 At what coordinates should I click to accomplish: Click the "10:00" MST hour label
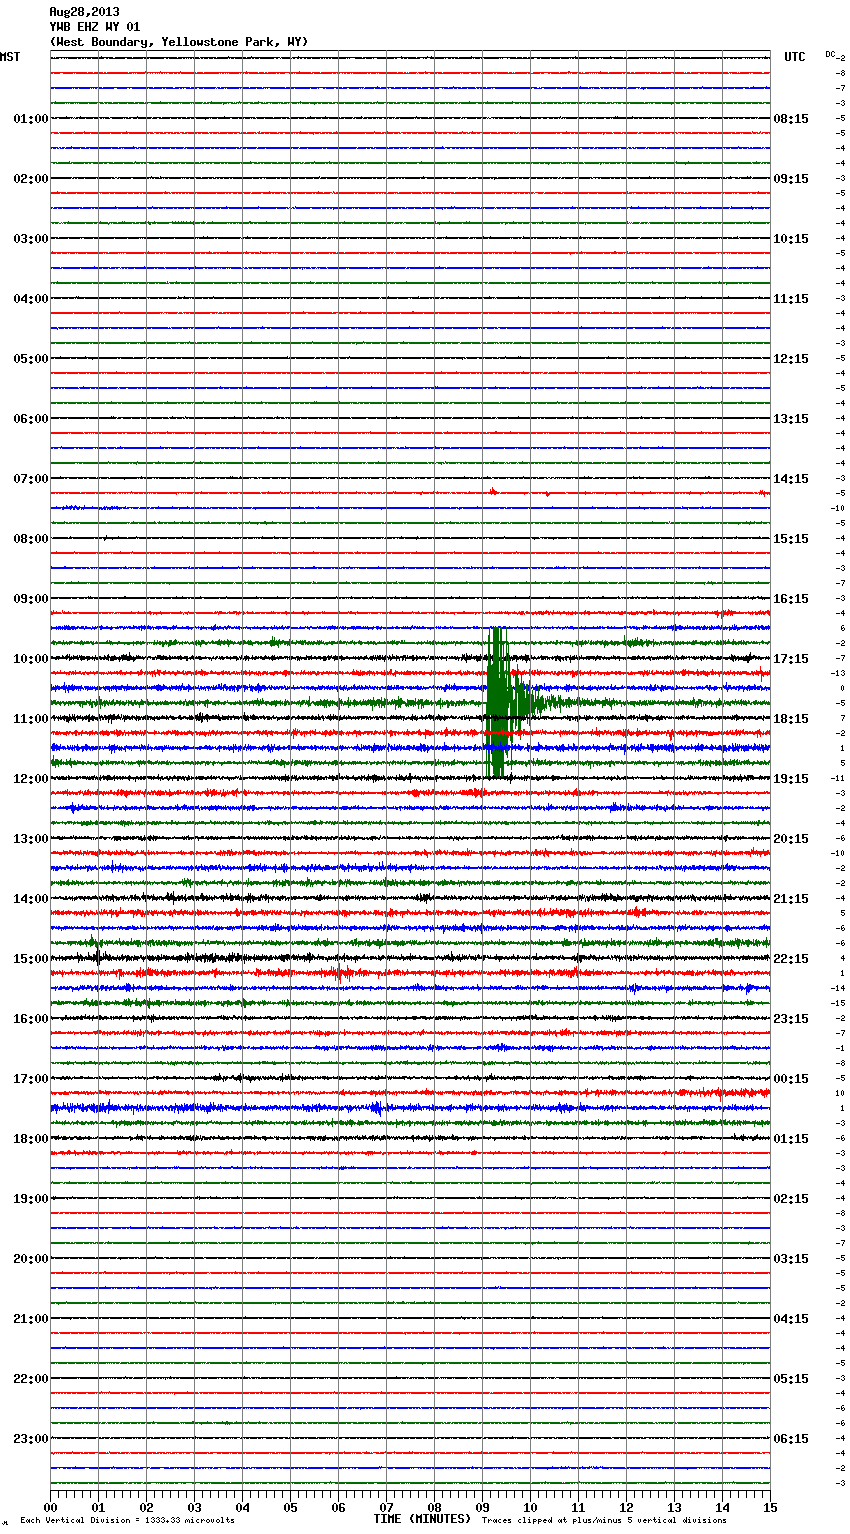31,659
